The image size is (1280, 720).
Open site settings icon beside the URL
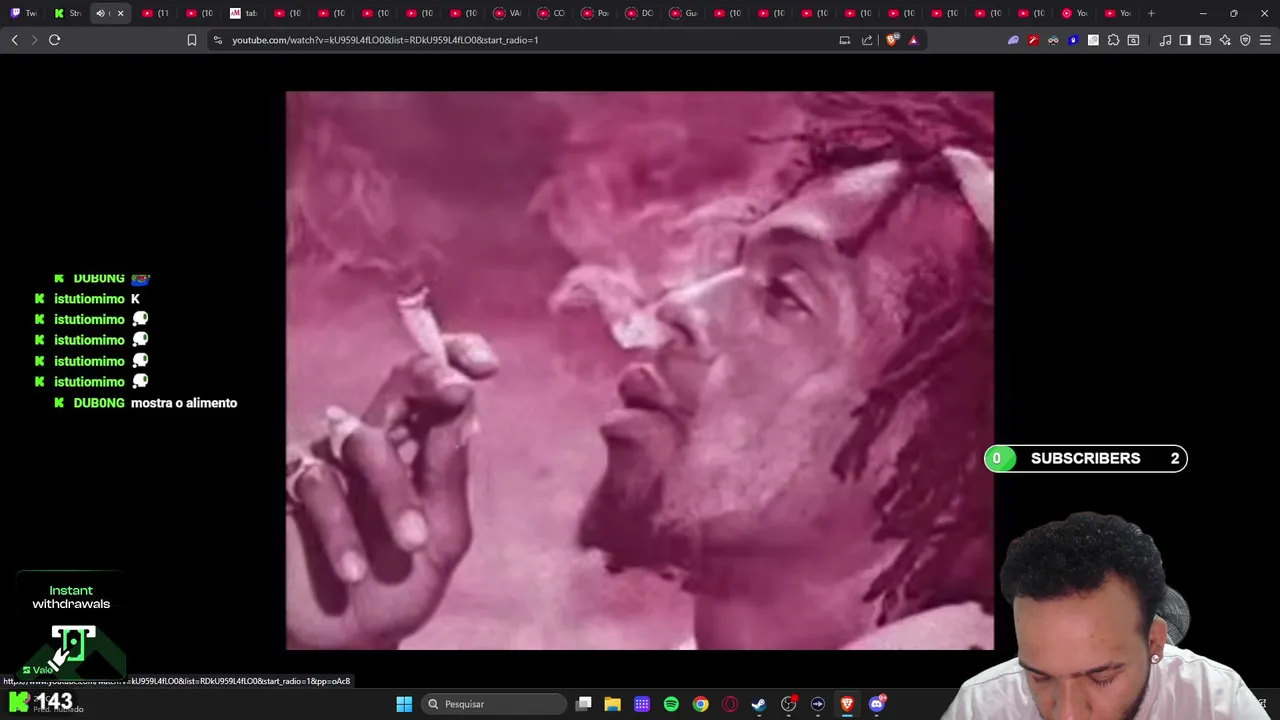pos(217,40)
